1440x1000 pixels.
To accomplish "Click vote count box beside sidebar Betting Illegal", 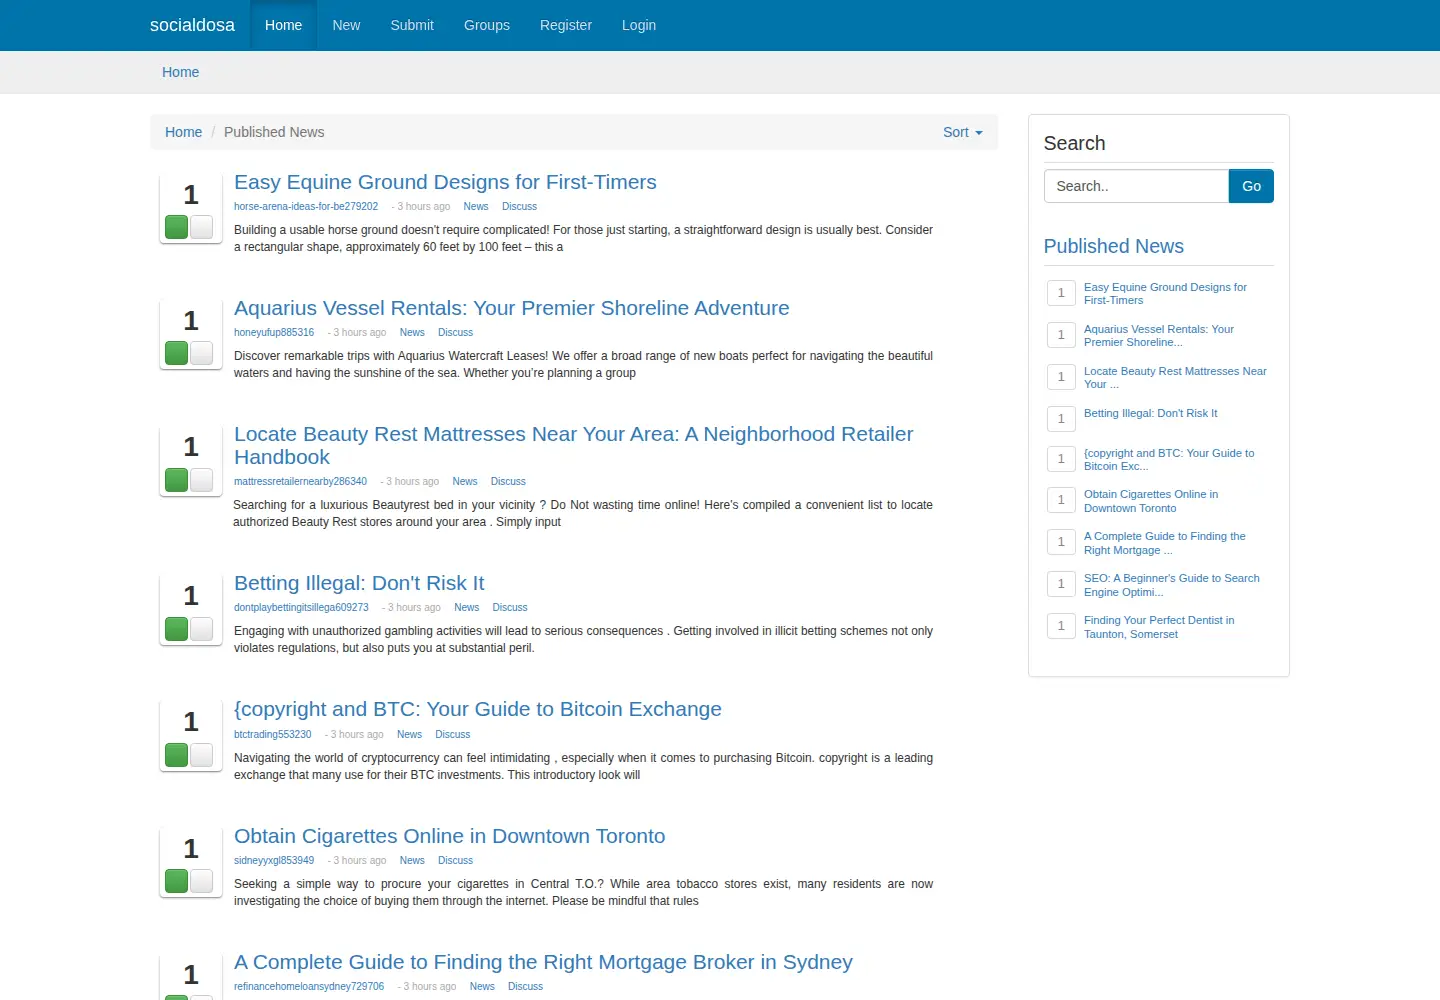I will tap(1061, 419).
